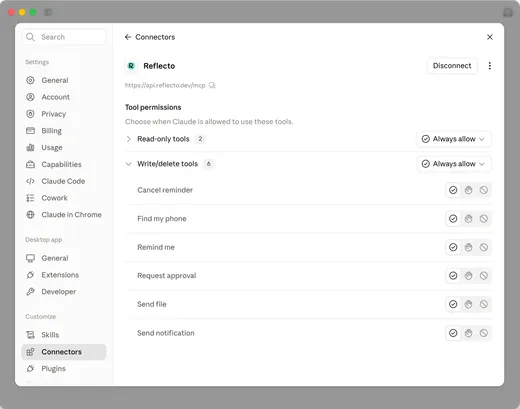Click the ghost icon at top right of window
This screenshot has width=520, height=409.
click(508, 12)
